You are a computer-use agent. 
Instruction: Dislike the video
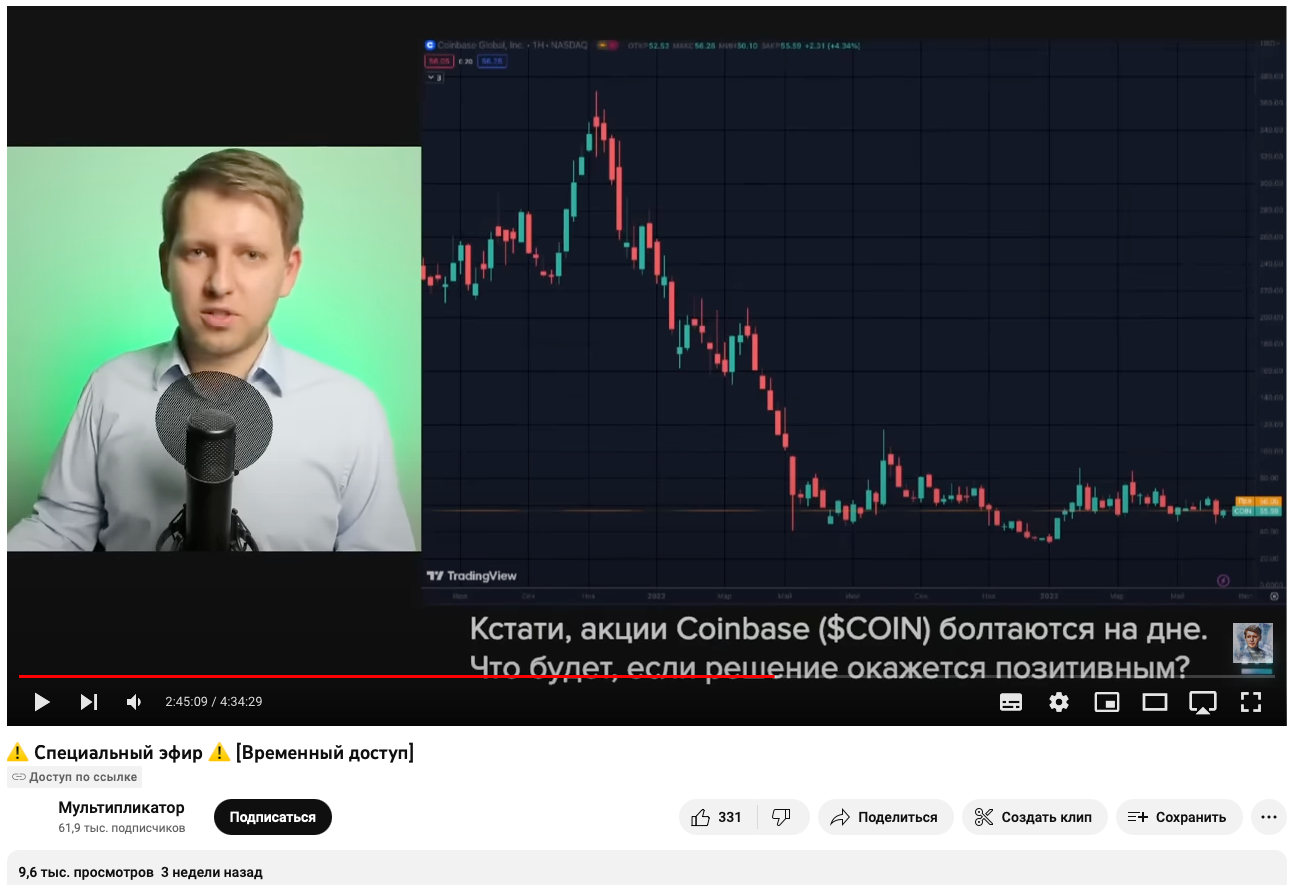pyautogui.click(x=783, y=817)
